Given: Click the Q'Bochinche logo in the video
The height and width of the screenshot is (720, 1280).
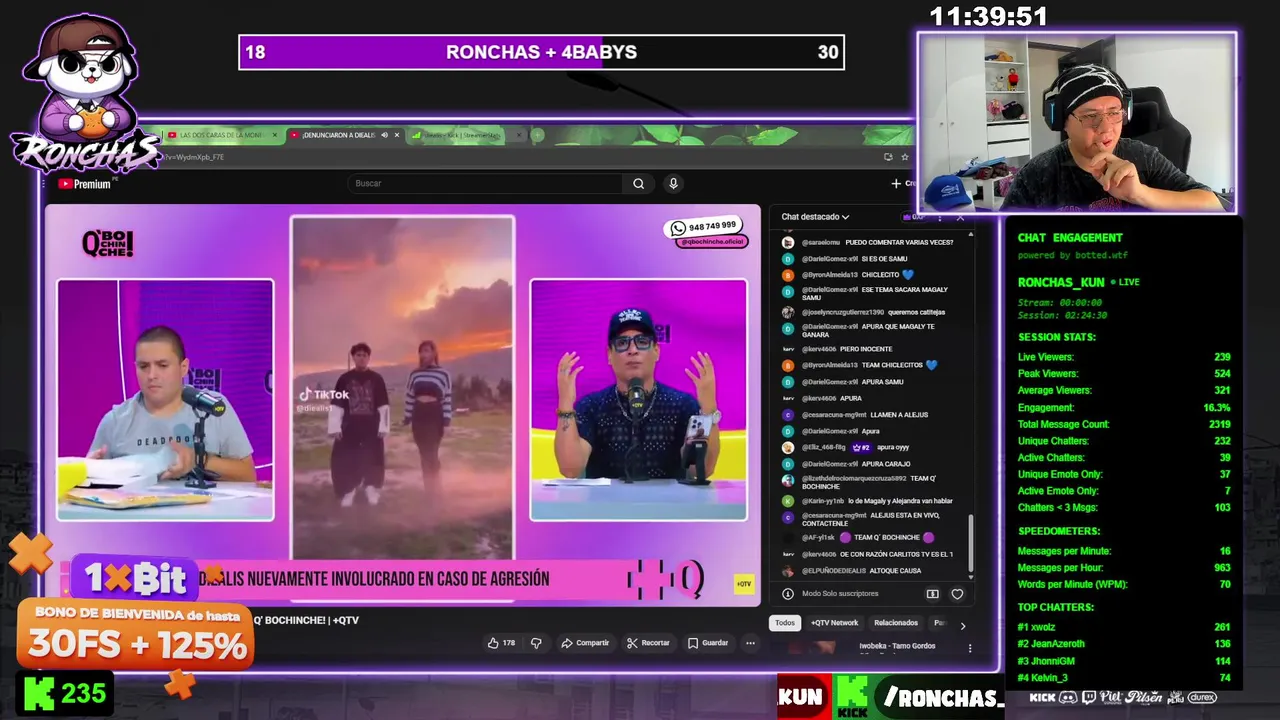Looking at the screenshot, I should (107, 243).
